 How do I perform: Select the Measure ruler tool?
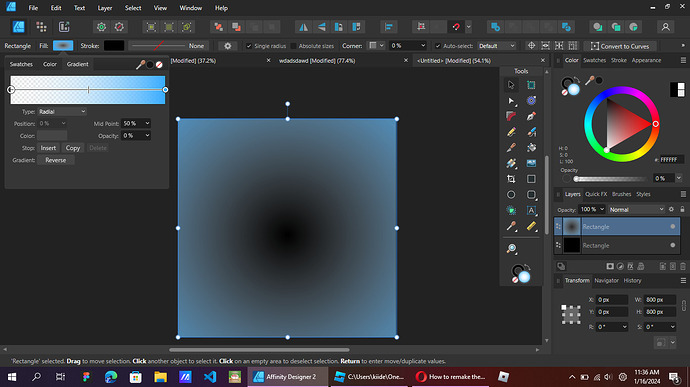[531, 226]
